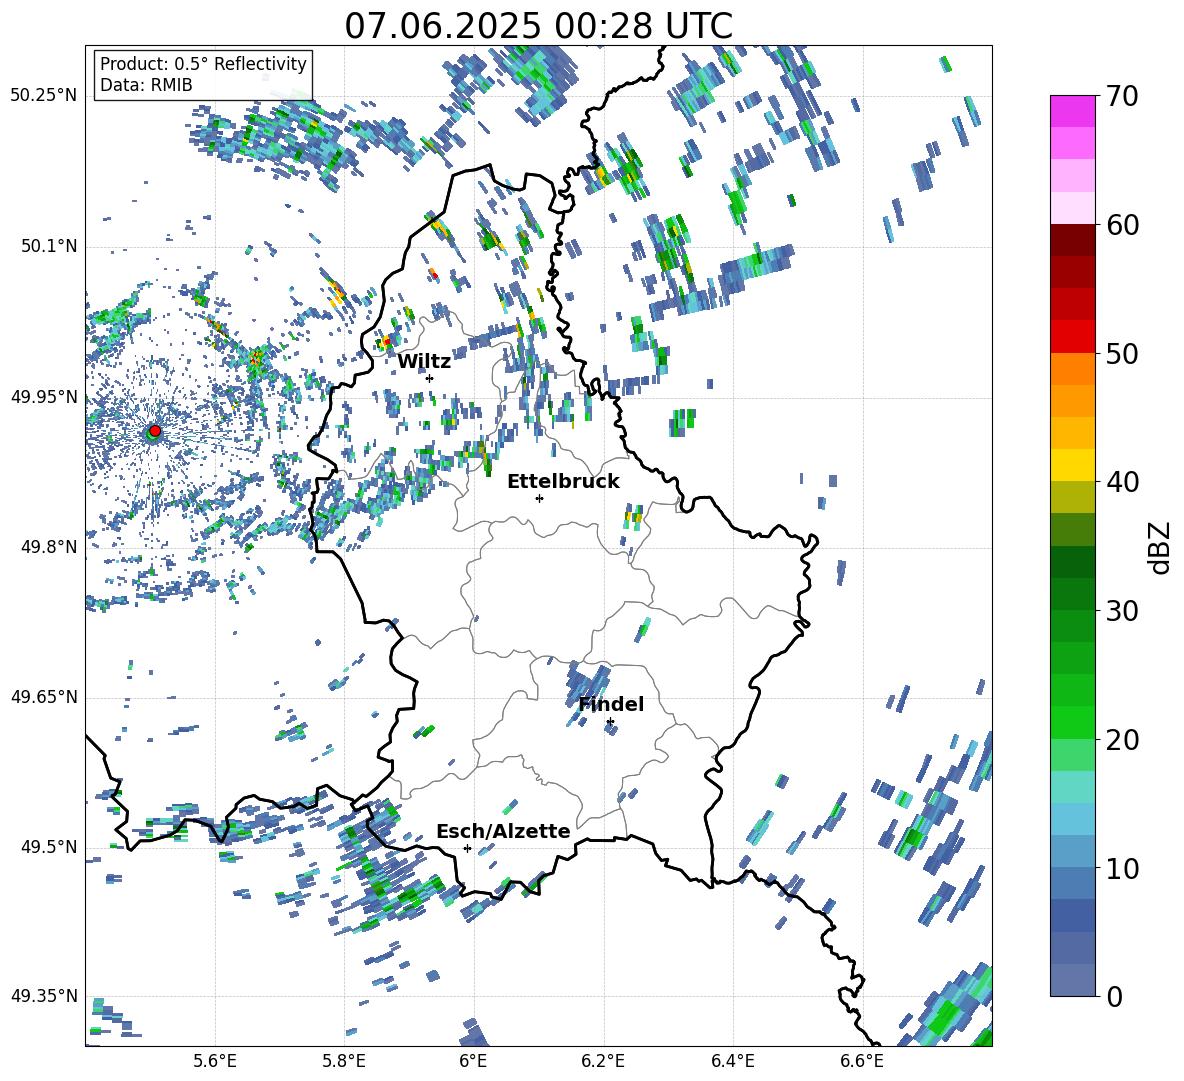Viewport: 1184px width, 1081px height.
Task: Click the Esch/Alzette cross marker
Action: pyautogui.click(x=467, y=848)
